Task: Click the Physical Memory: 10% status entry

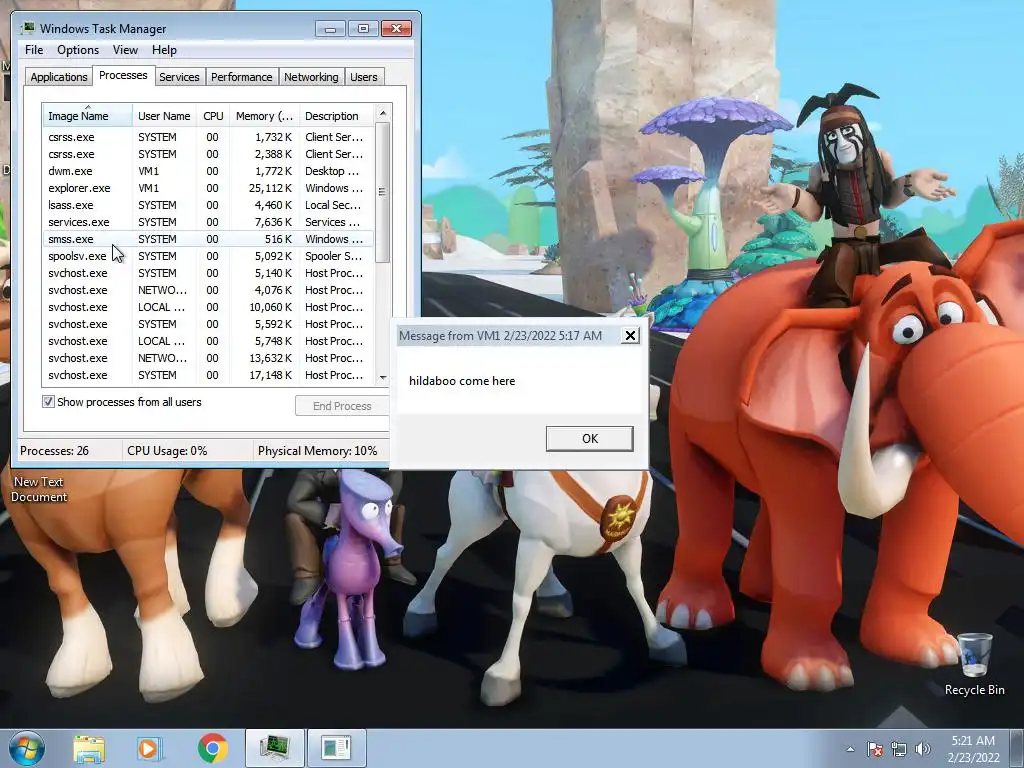Action: [x=317, y=451]
